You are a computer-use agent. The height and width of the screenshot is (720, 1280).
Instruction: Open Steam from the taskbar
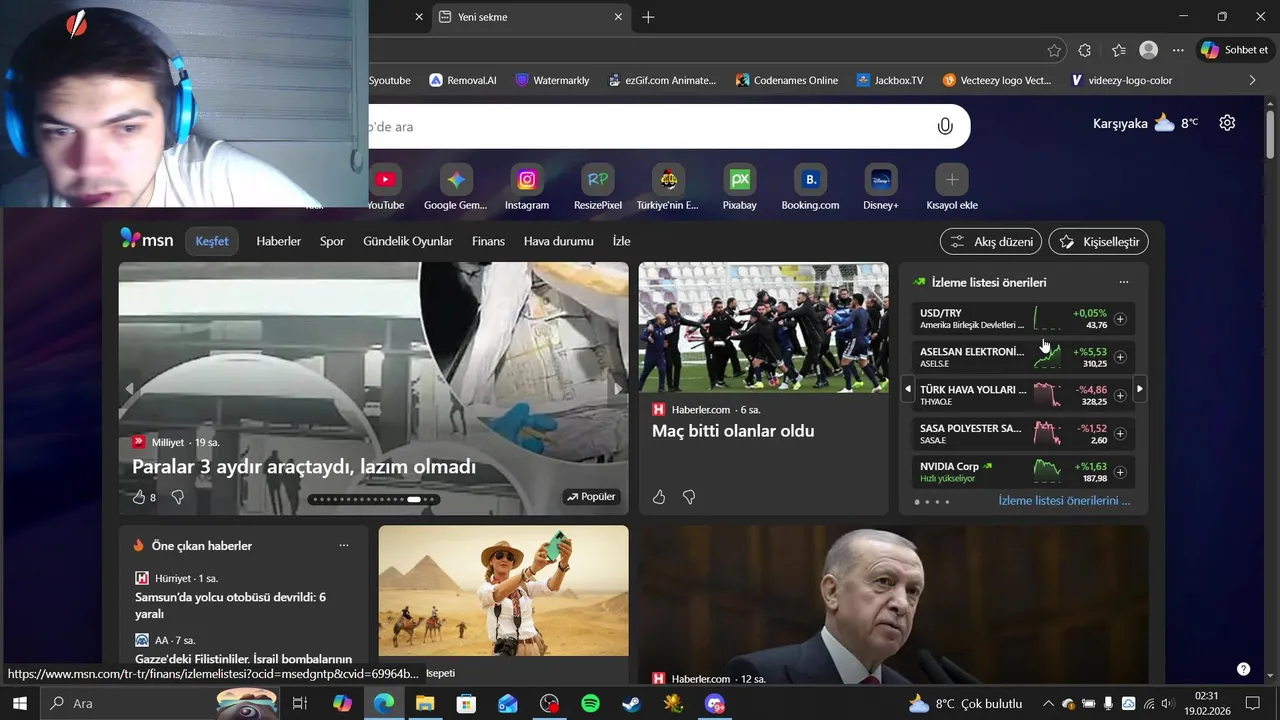(632, 704)
